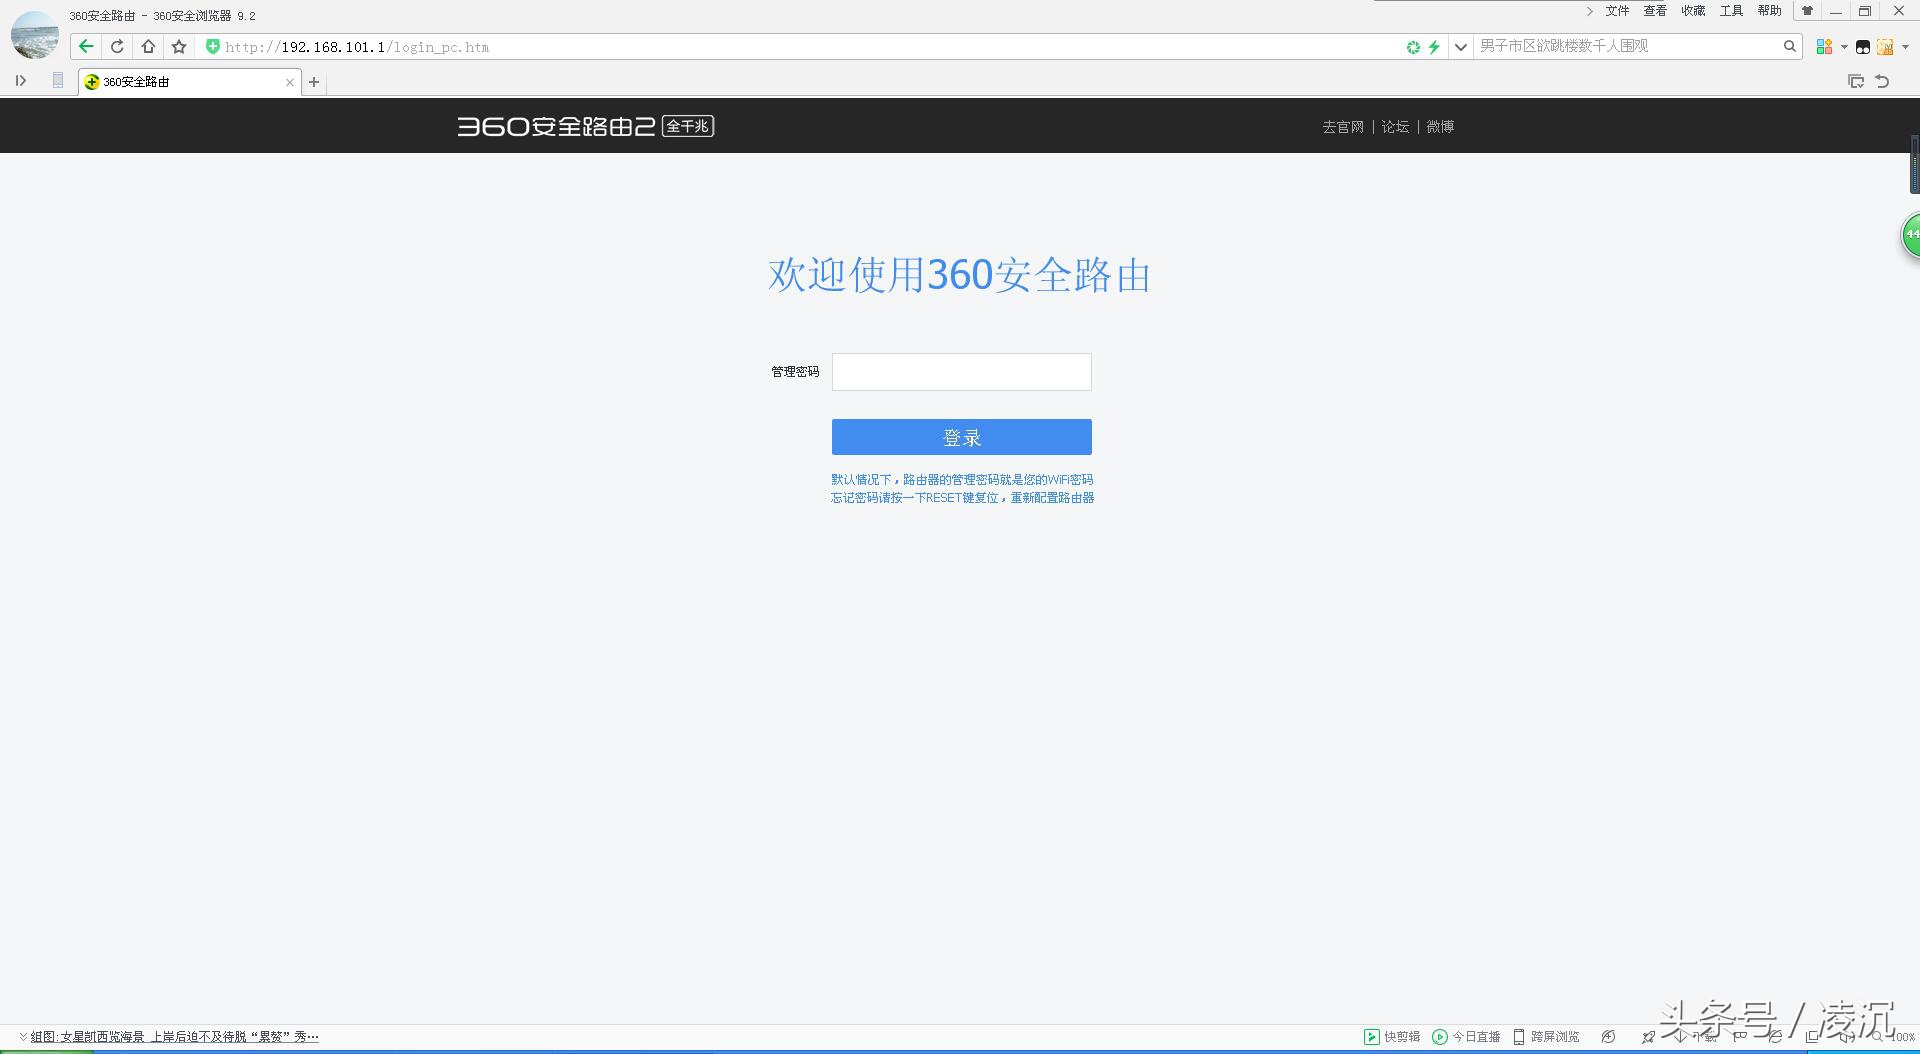Open a new tab with plus button

click(314, 82)
